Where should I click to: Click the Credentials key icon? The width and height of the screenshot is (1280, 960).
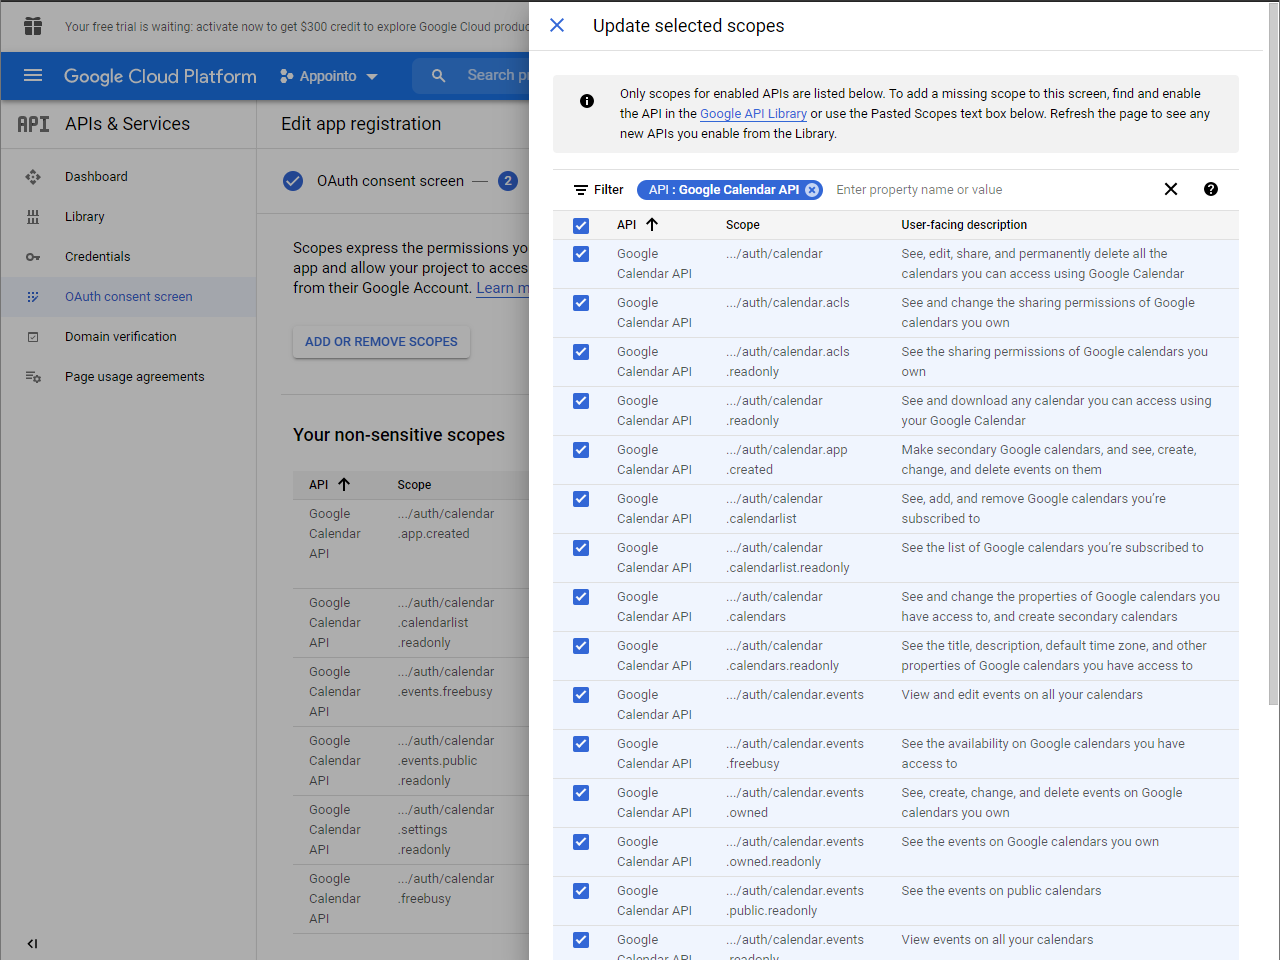click(33, 257)
